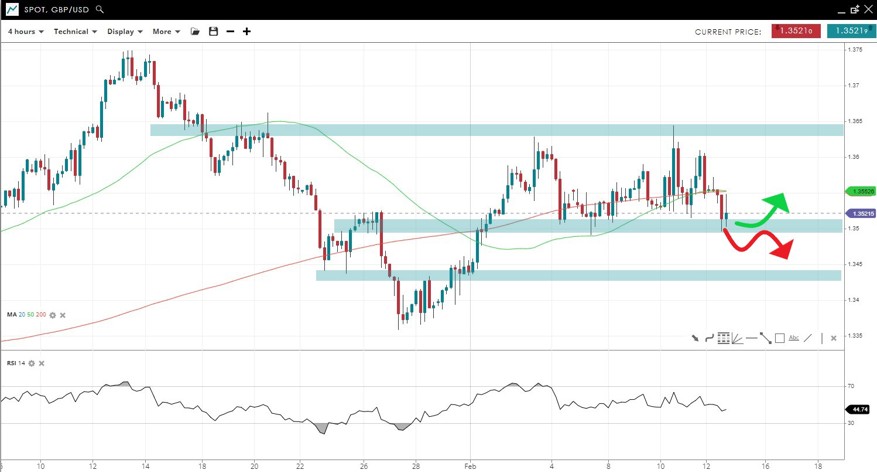Remove the MA indicator overlay
The width and height of the screenshot is (877, 472).
(62, 315)
